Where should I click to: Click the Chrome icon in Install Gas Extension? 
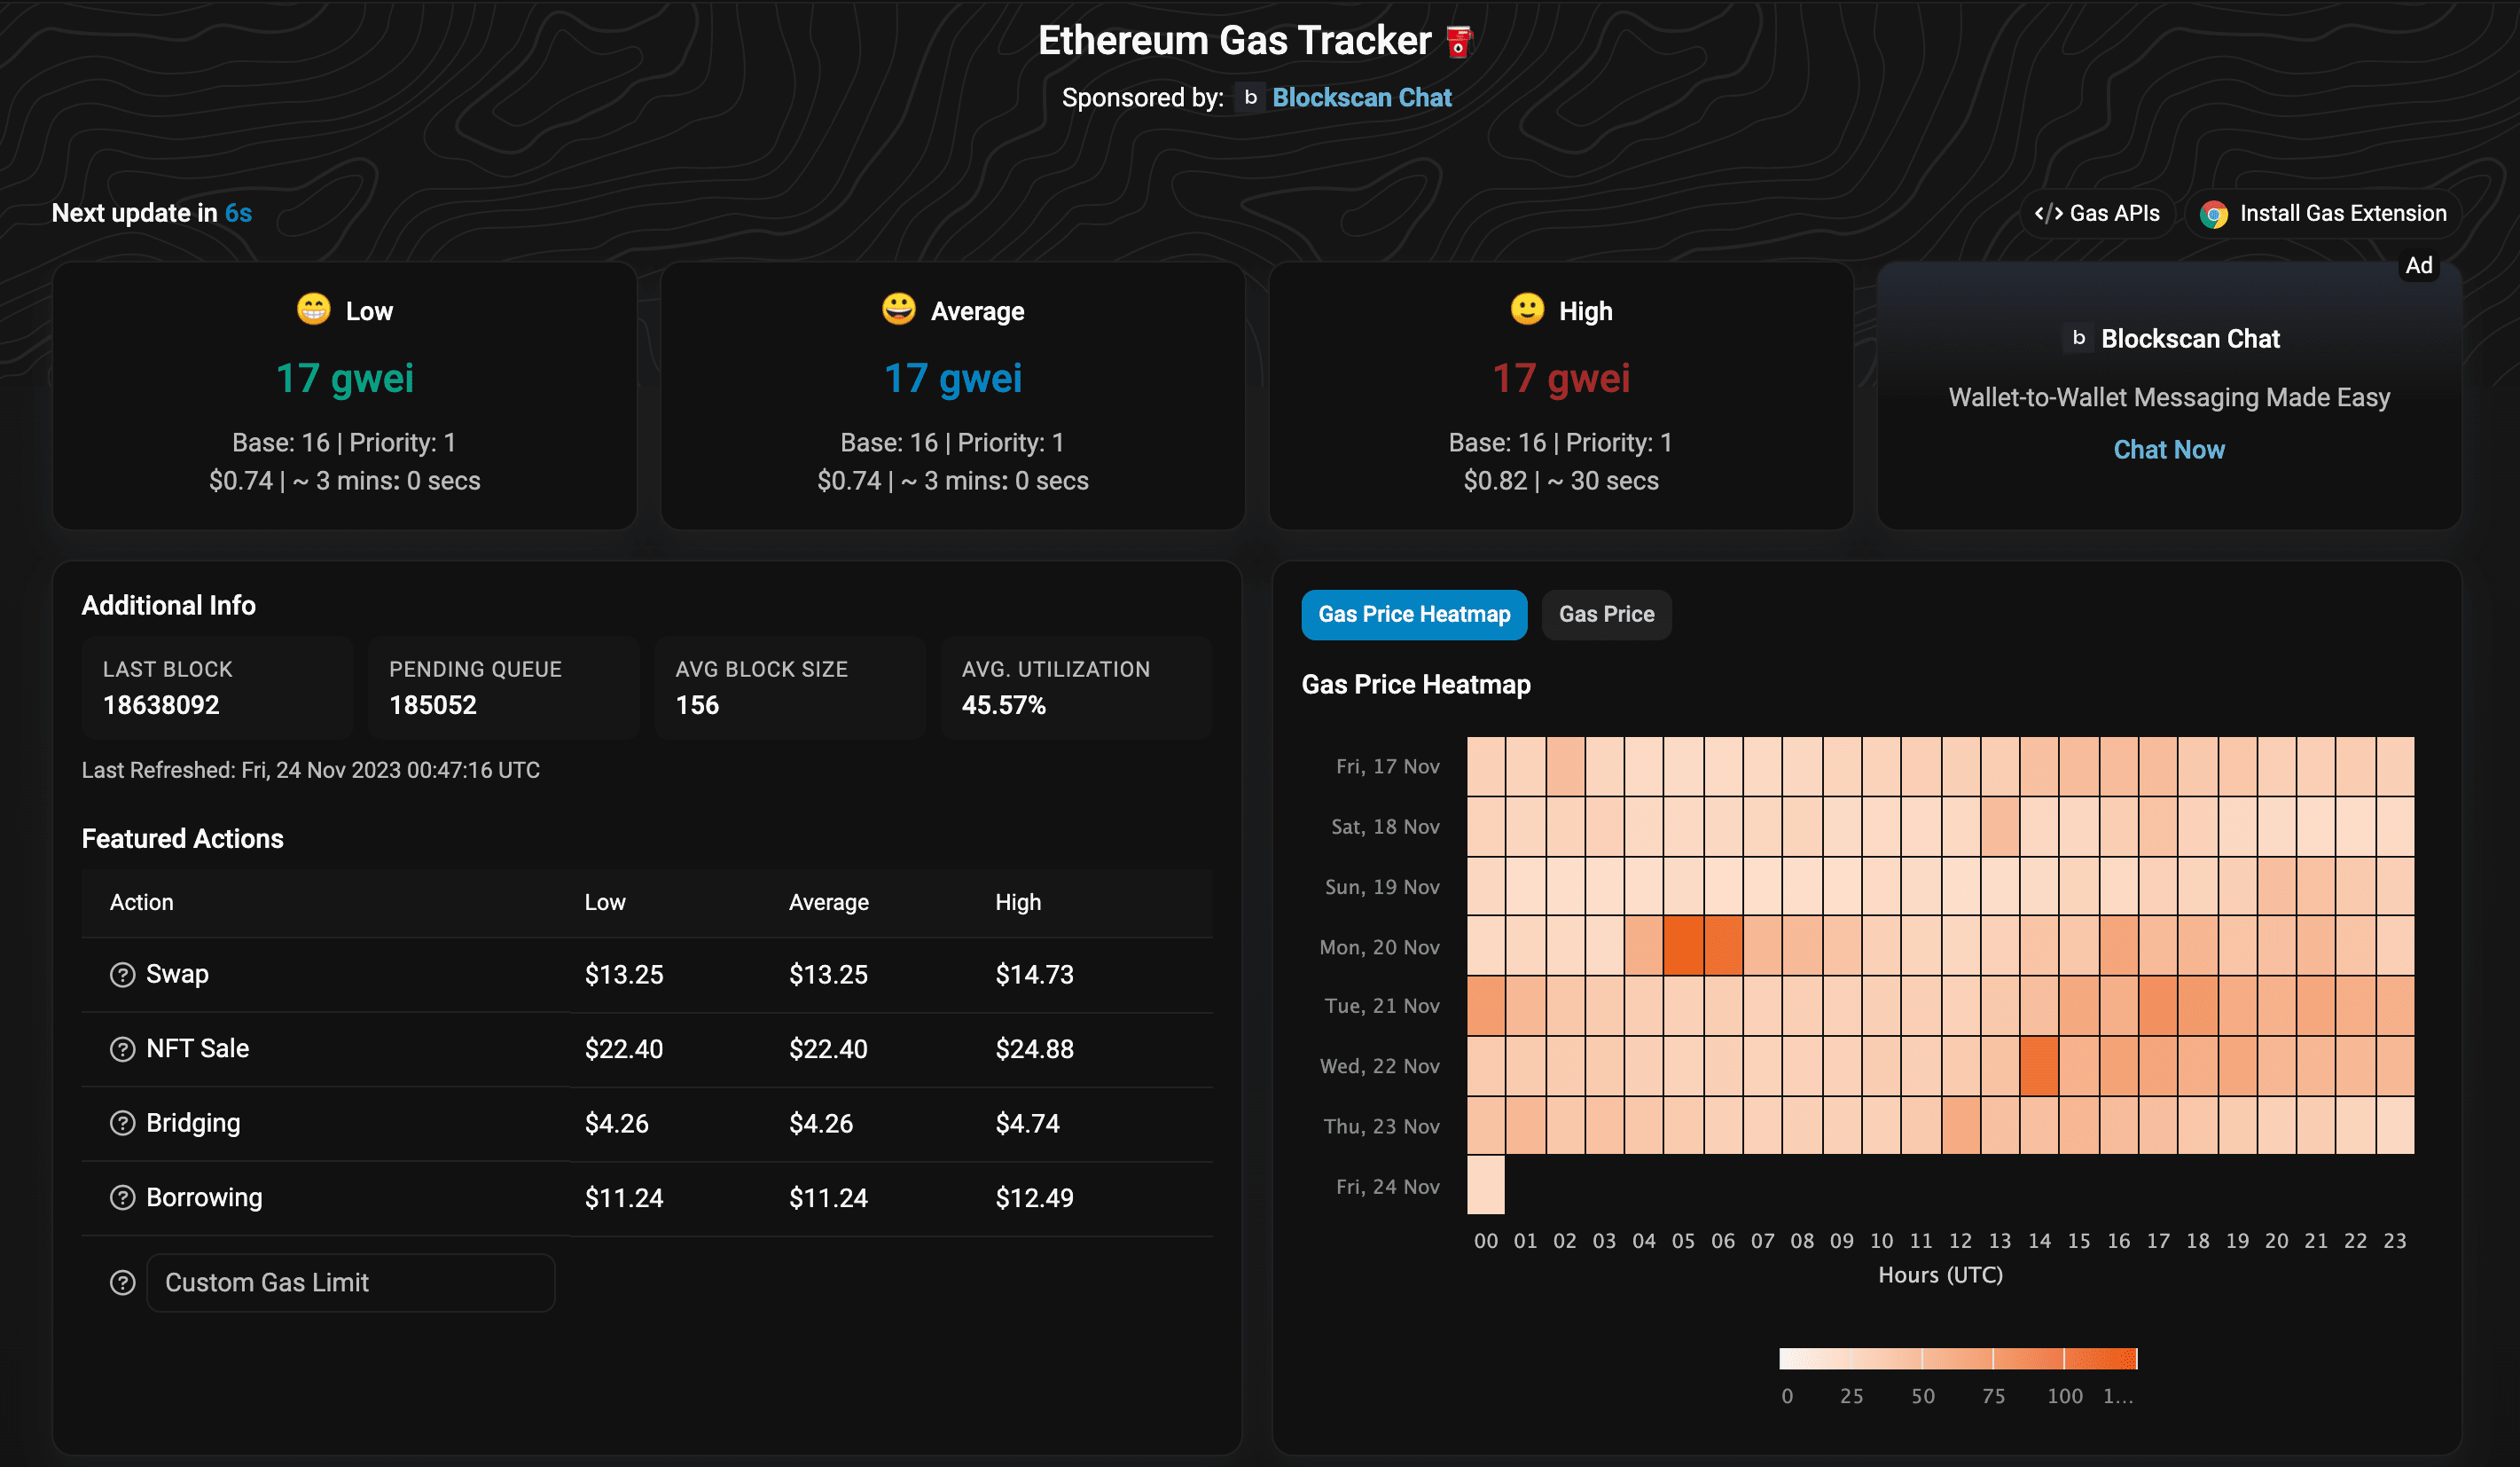pos(2214,214)
